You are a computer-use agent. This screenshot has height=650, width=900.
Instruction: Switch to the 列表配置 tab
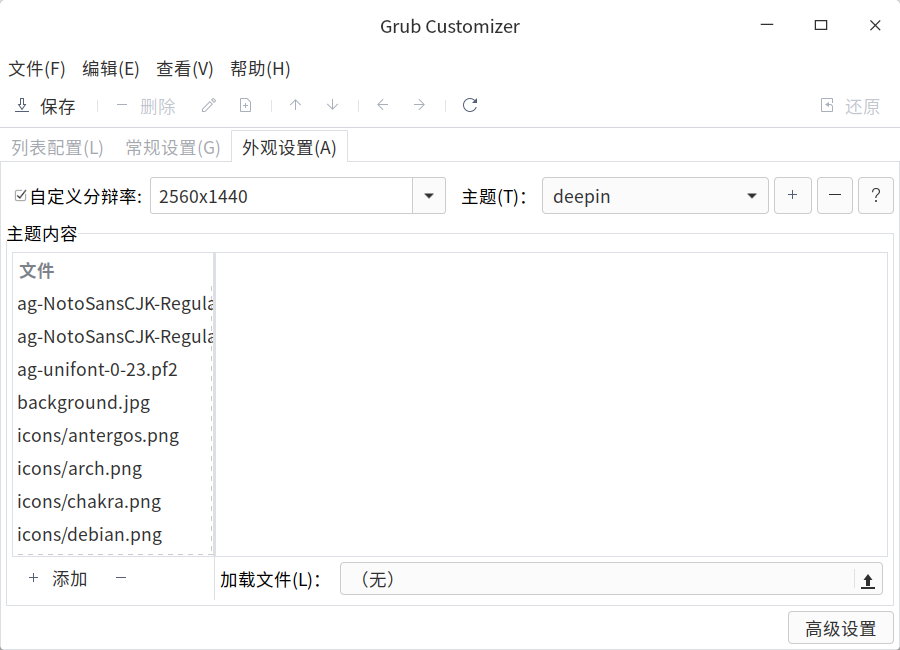(57, 146)
